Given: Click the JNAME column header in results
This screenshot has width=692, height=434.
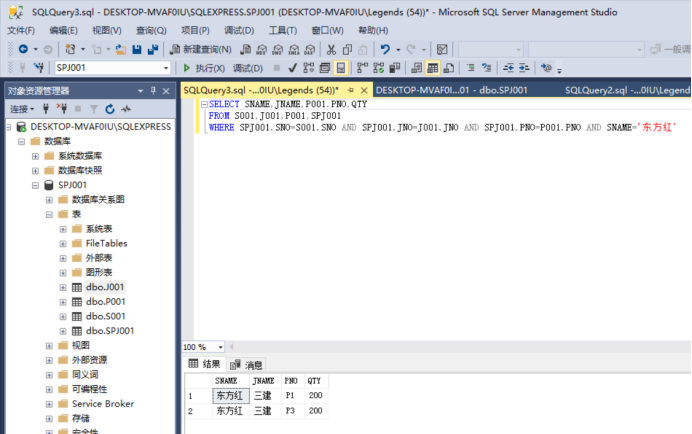Looking at the screenshot, I should [263, 381].
